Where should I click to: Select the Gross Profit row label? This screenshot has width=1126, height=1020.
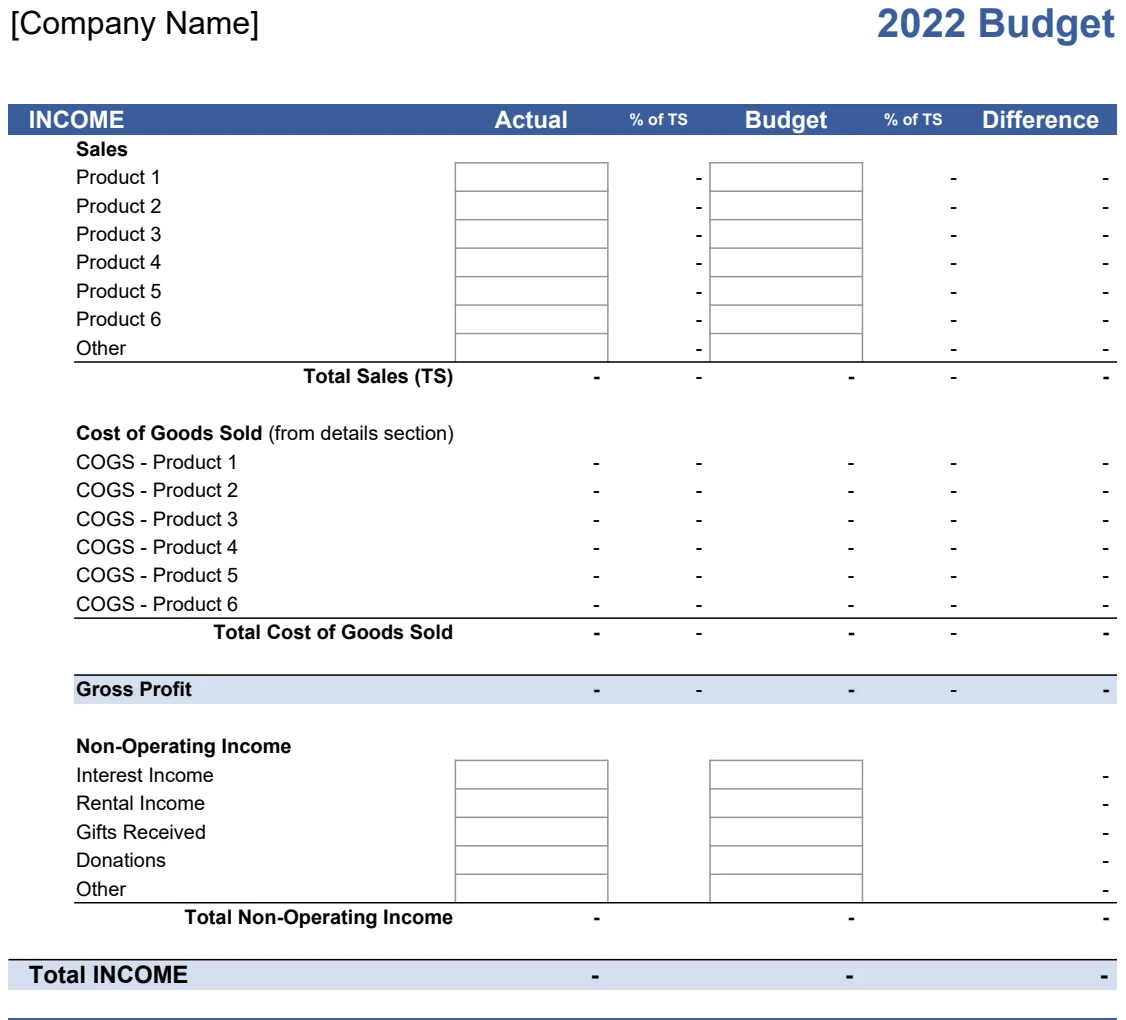134,689
